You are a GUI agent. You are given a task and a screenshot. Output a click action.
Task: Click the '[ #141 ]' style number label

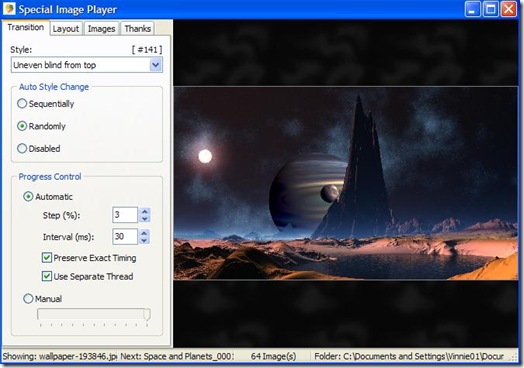click(147, 50)
